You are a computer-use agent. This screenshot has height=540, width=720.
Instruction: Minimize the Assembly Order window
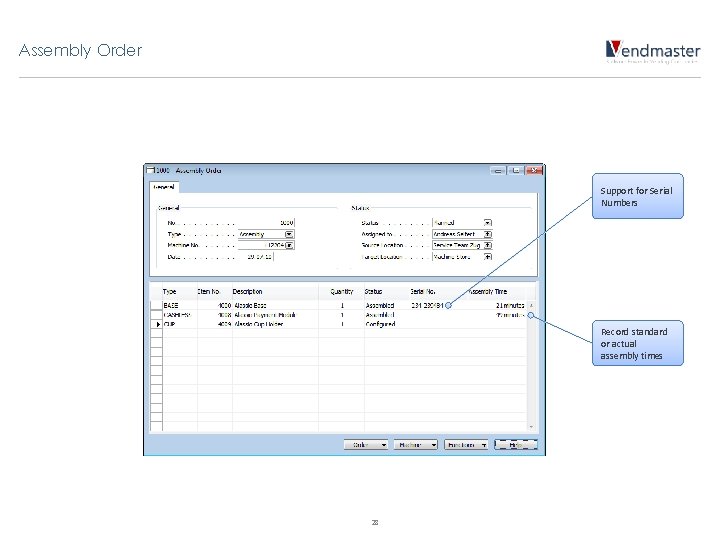click(x=497, y=170)
